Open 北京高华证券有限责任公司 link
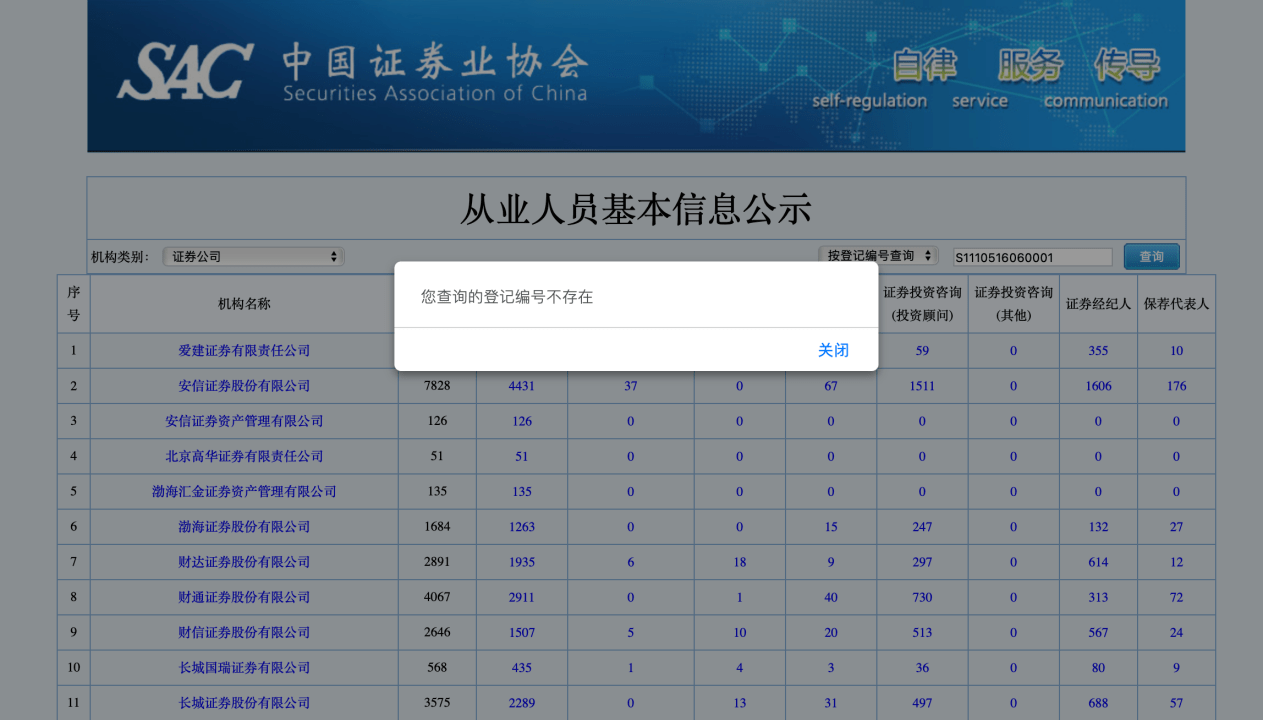Screen dimensions: 1263x720 point(244,456)
